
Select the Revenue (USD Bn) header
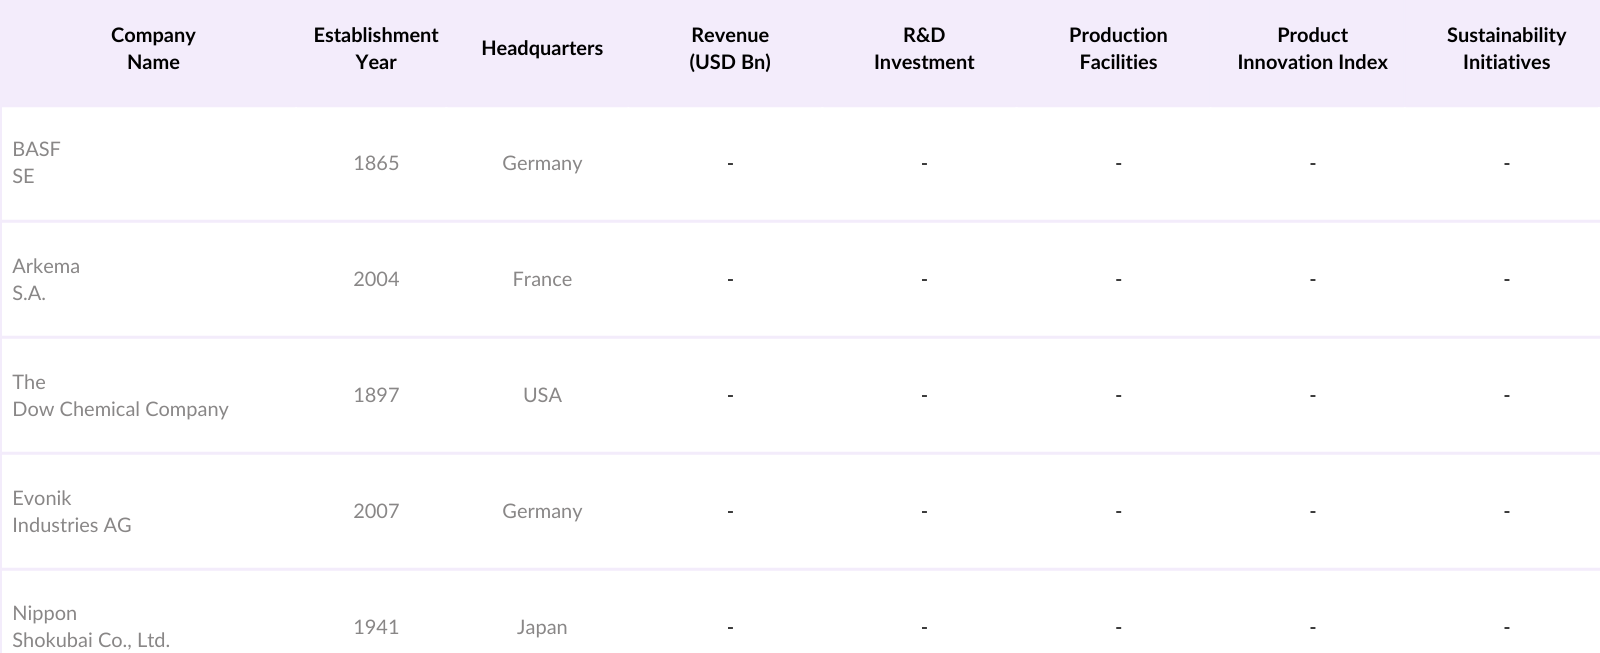tap(730, 48)
